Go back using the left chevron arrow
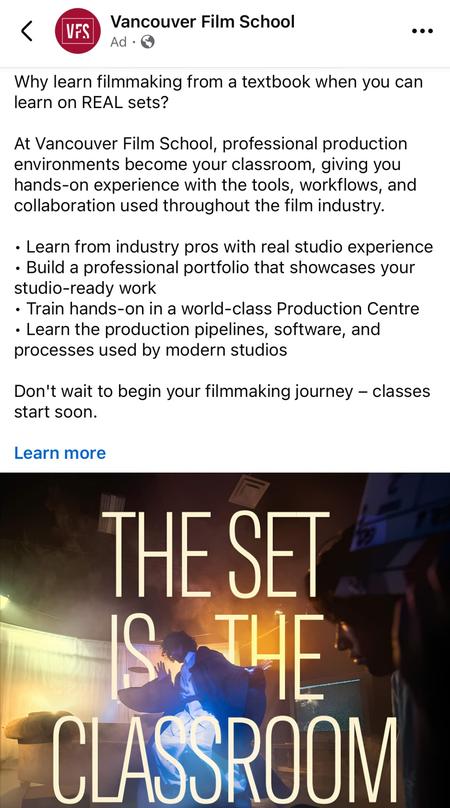This screenshot has width=450, height=808. click(27, 31)
